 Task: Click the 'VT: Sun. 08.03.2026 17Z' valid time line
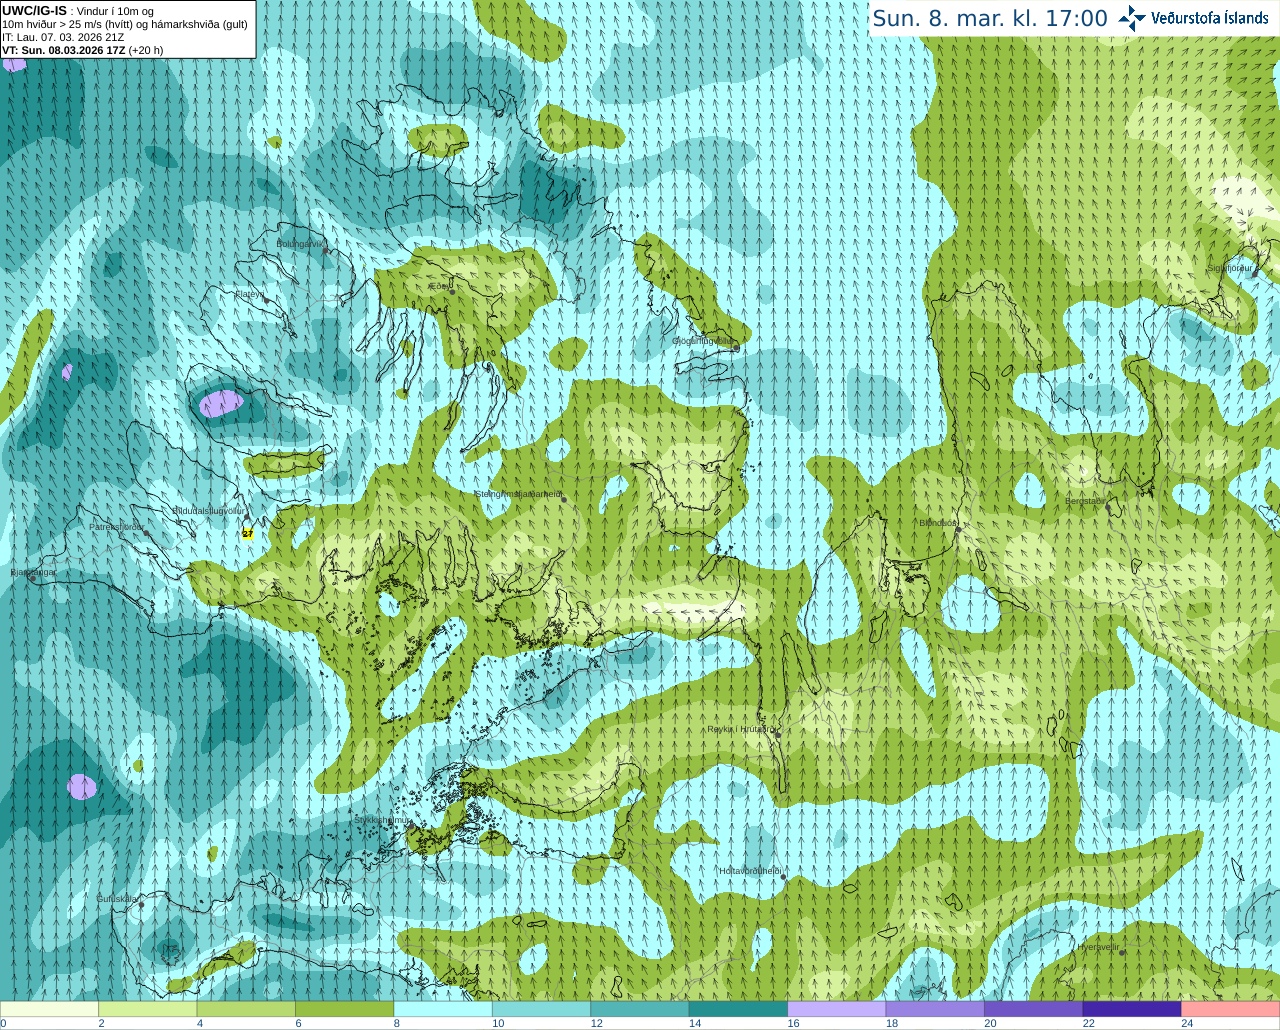[82, 50]
